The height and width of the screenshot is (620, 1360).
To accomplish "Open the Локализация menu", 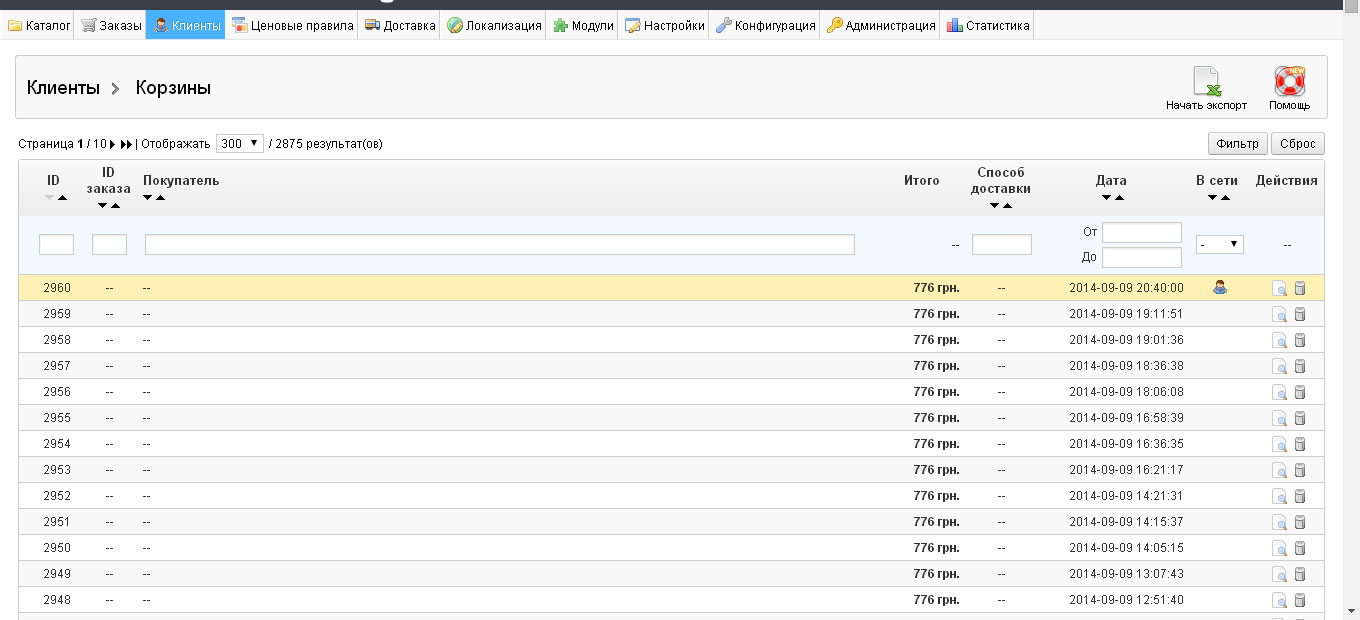I will point(493,26).
